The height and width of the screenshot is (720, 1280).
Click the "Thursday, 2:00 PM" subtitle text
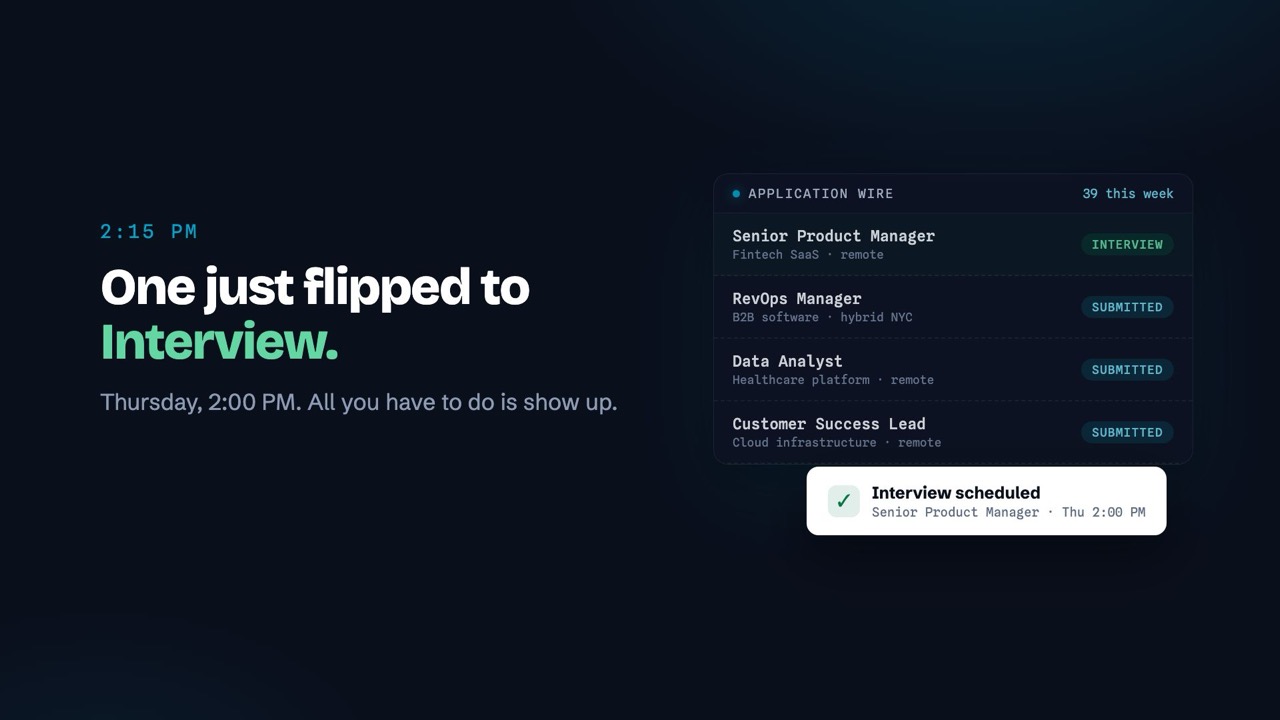[x=200, y=403]
